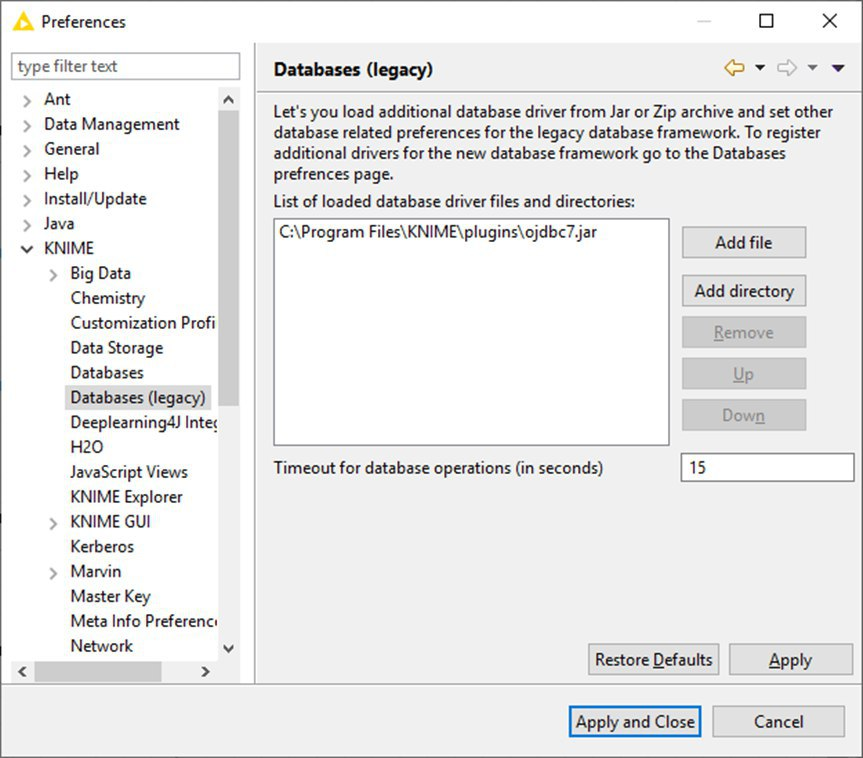Click the Add file button
This screenshot has width=863, height=758.
coord(744,242)
